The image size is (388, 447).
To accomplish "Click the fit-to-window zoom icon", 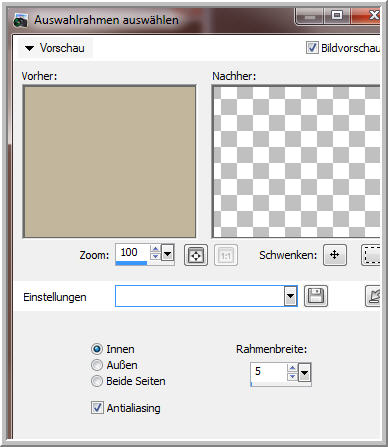I will click(196, 255).
